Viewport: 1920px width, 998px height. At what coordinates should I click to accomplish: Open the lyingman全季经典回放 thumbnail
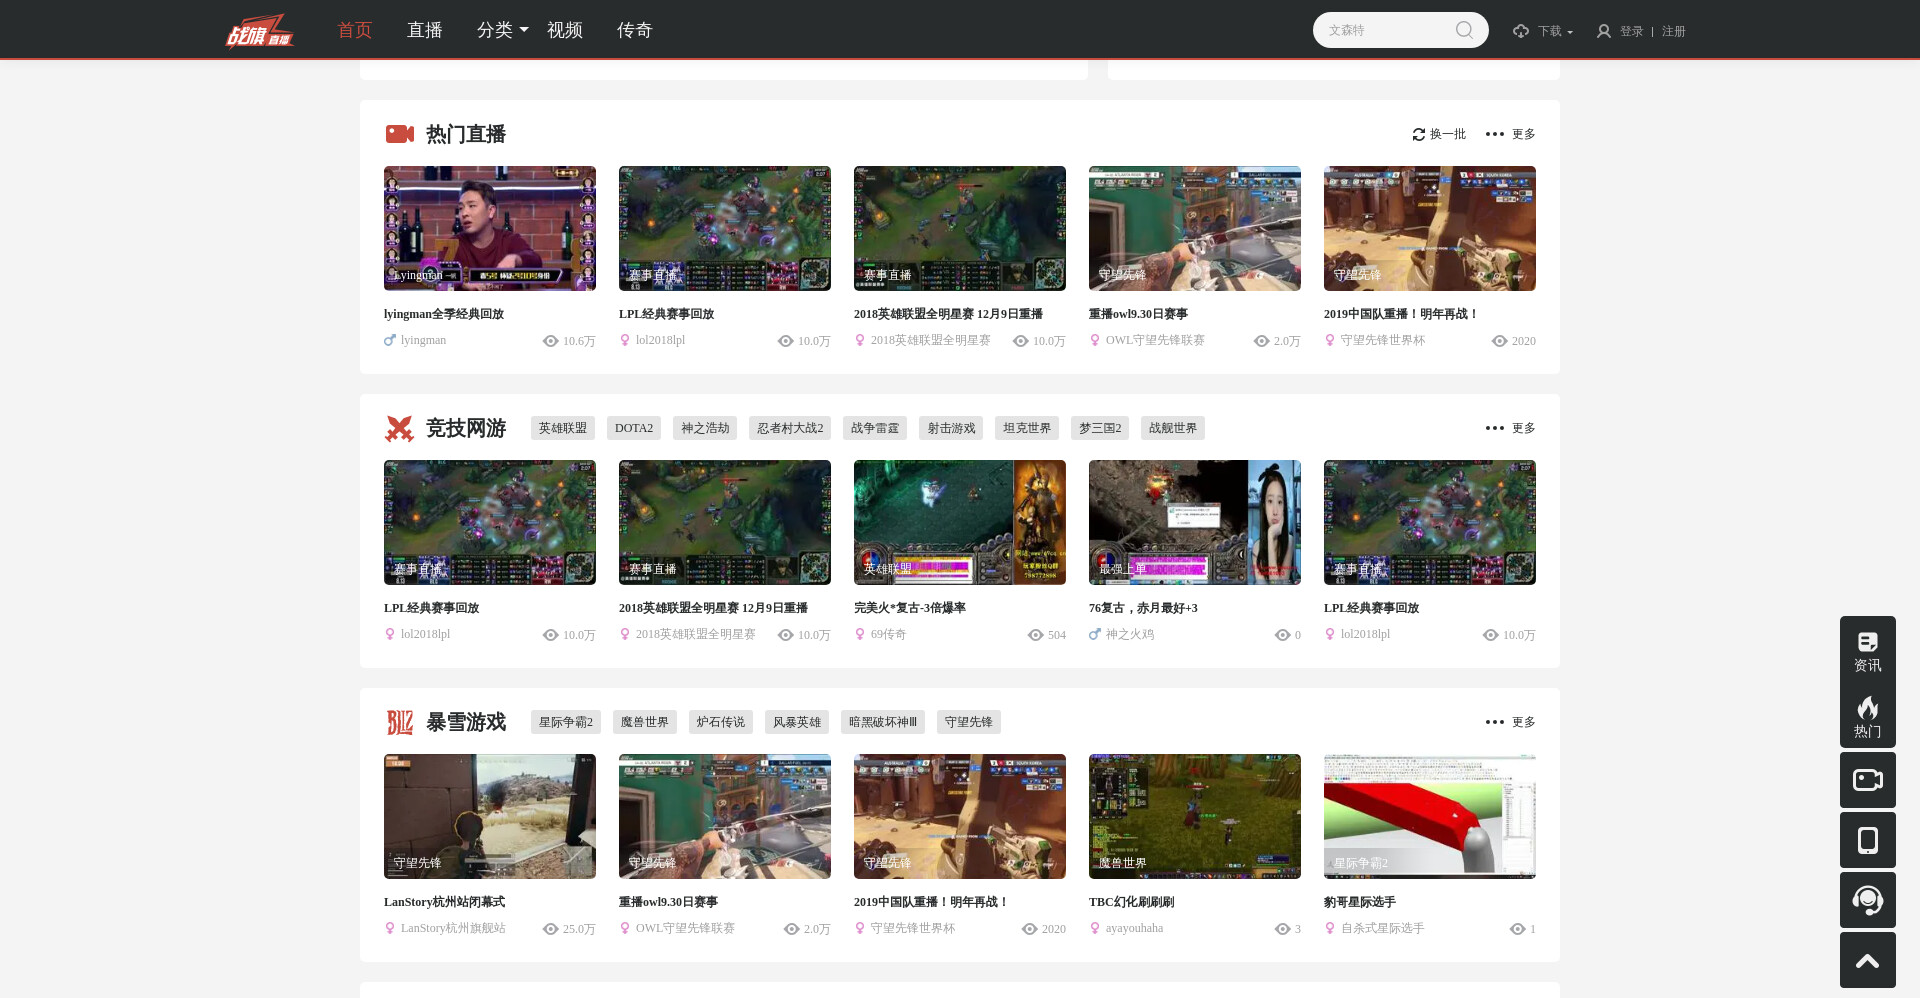pyautogui.click(x=490, y=228)
